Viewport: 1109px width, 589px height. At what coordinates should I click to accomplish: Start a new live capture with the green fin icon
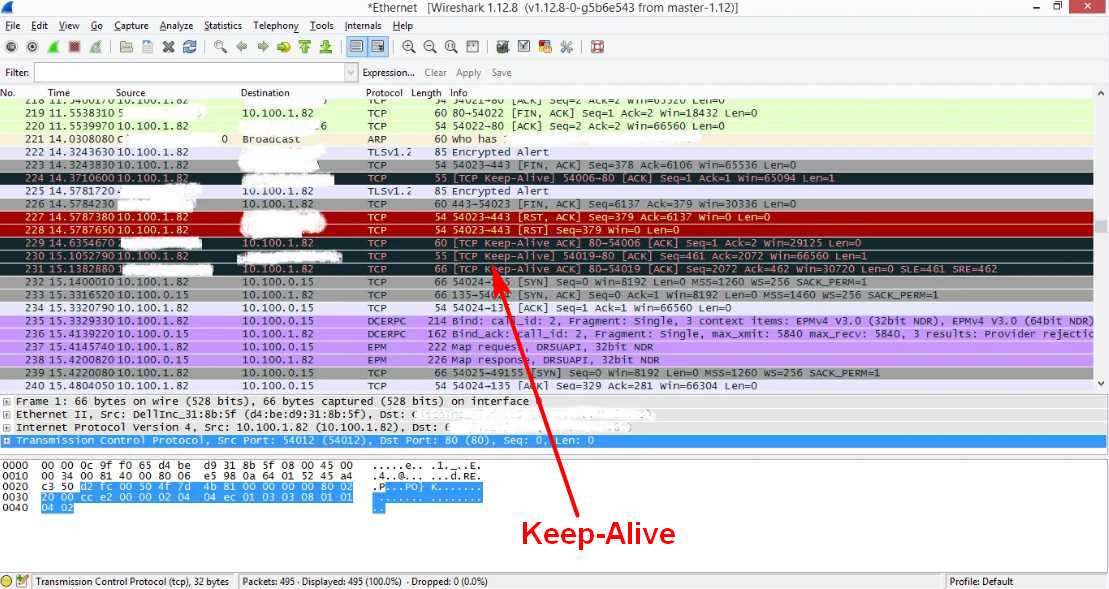pos(53,47)
